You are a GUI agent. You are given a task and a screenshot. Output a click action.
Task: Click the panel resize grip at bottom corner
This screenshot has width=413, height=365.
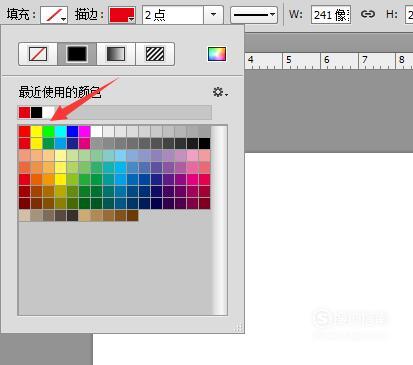point(238,327)
